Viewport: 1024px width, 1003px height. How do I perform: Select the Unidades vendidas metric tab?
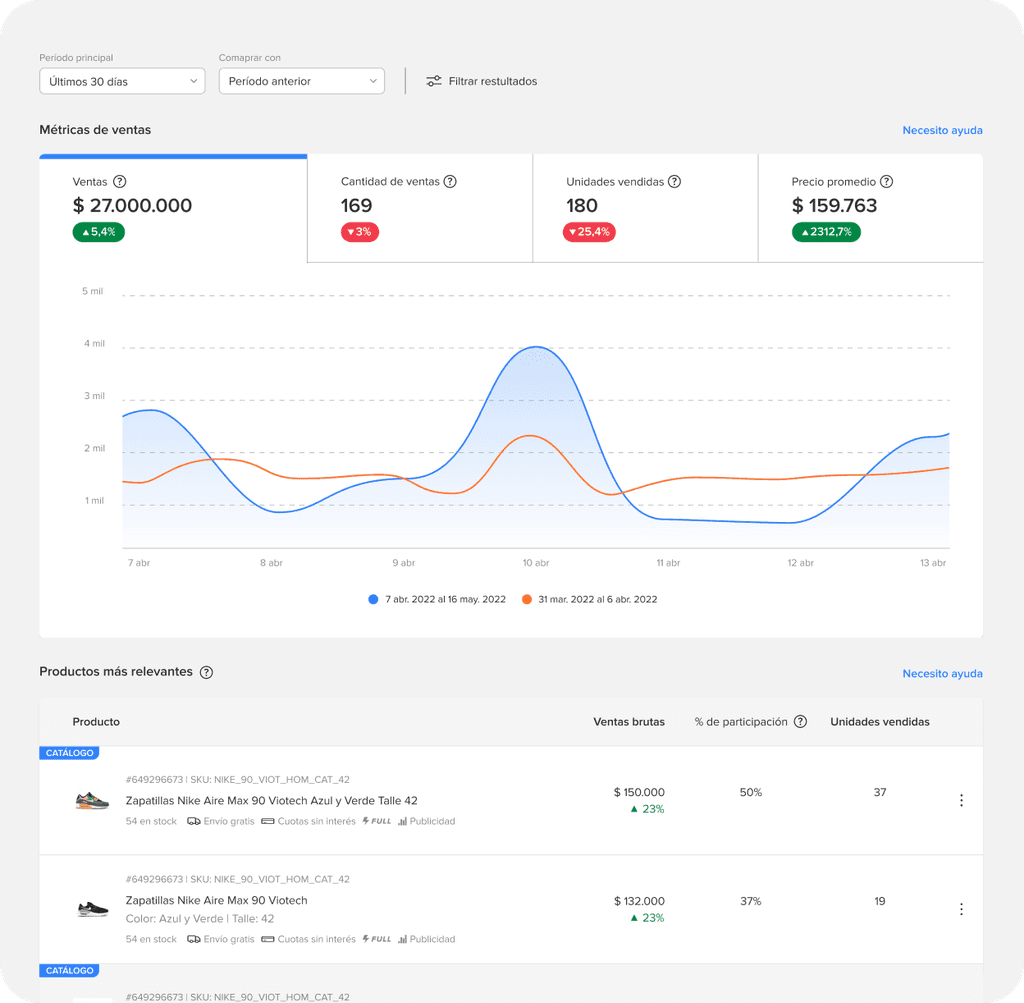[x=645, y=208]
